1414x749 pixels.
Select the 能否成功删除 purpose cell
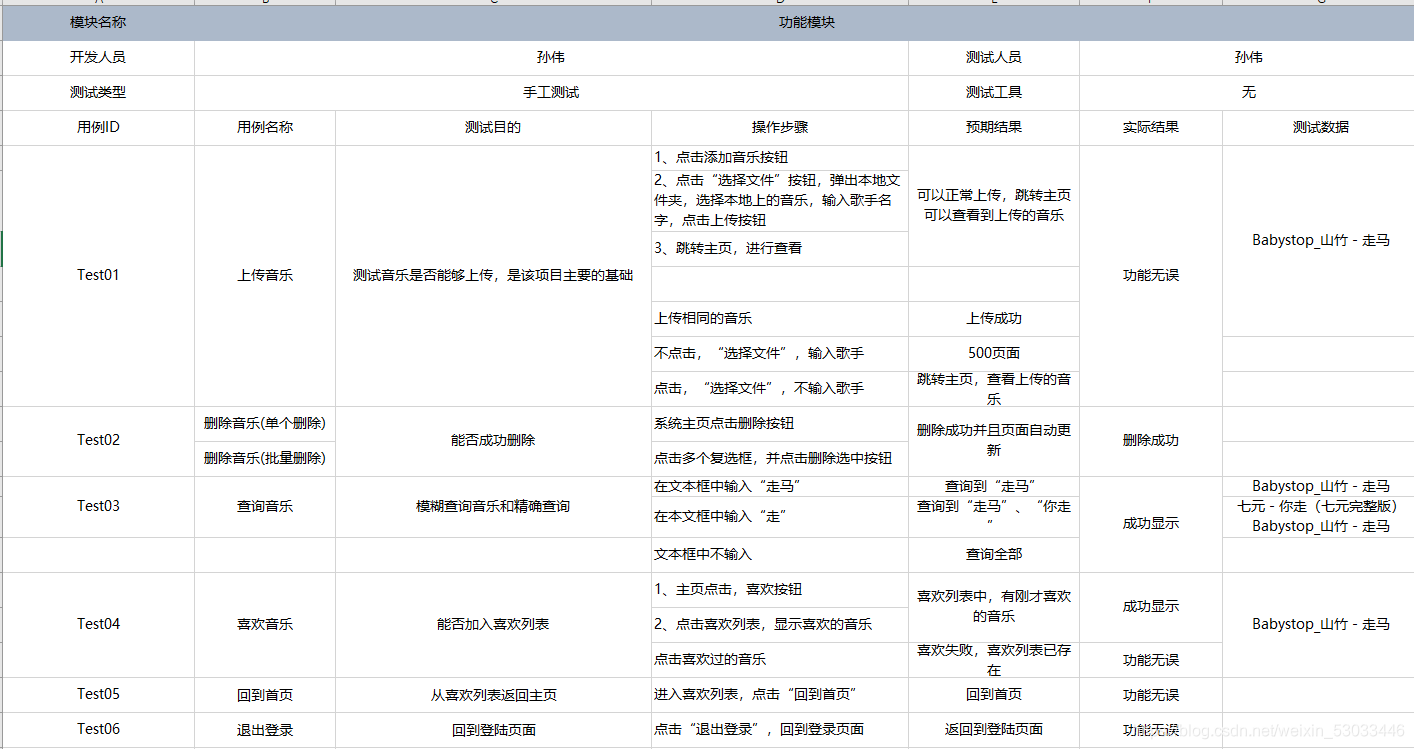pos(493,441)
